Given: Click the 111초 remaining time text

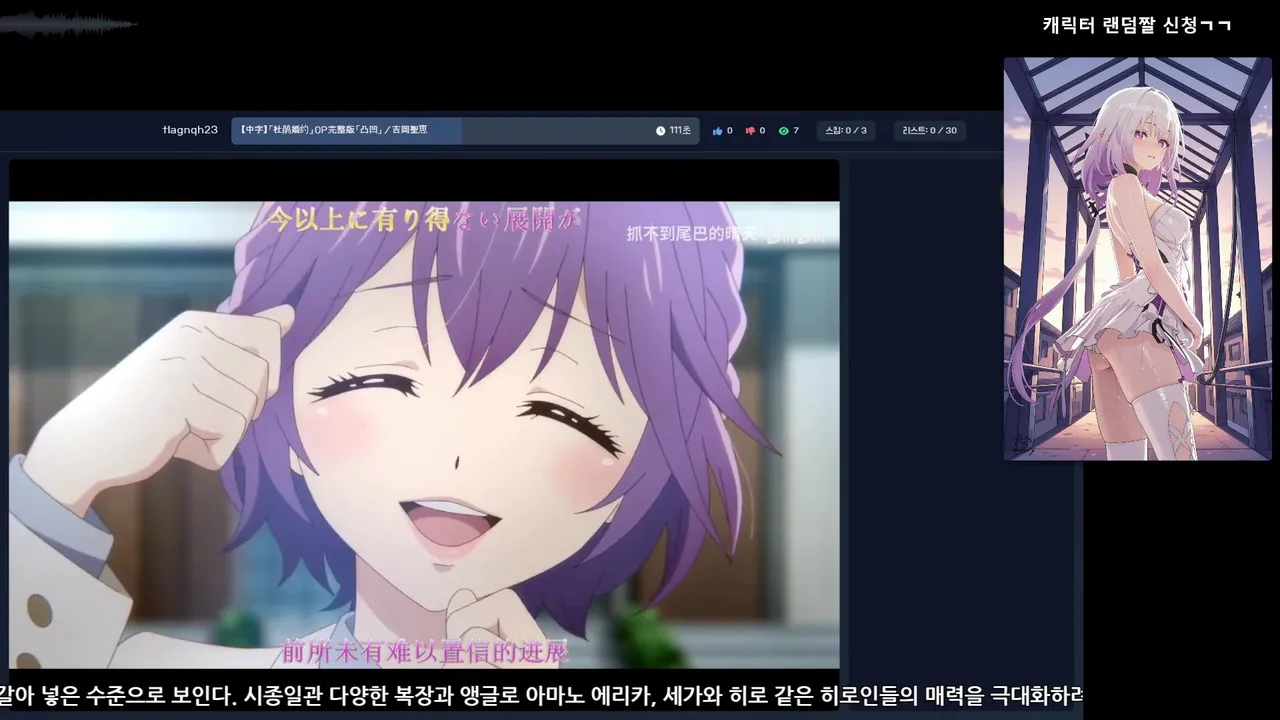Looking at the screenshot, I should 680,131.
